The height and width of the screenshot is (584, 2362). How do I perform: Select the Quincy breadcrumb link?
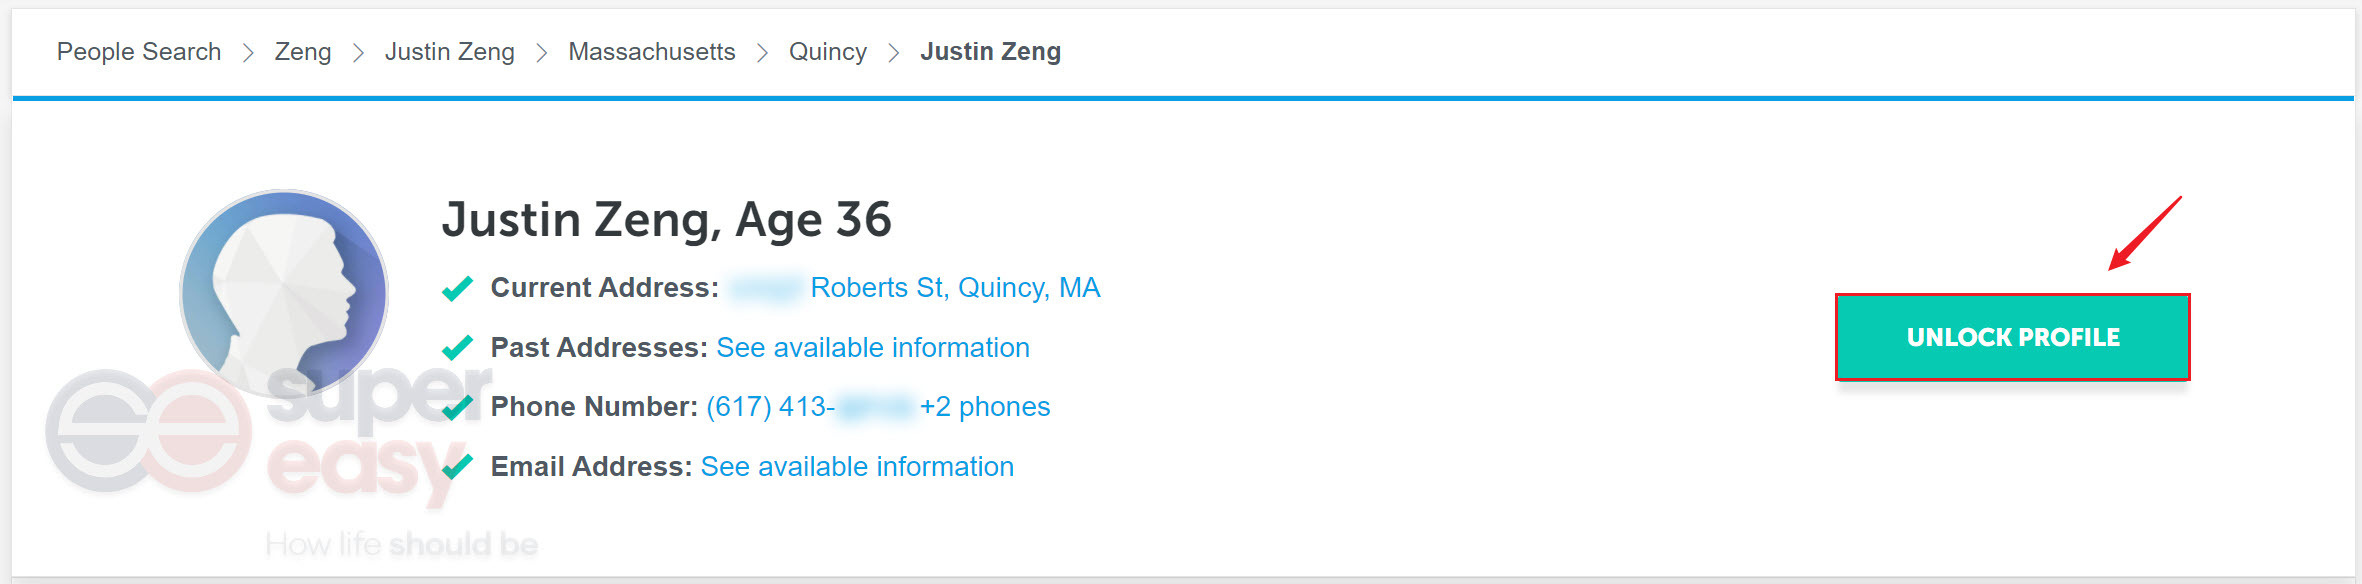coord(828,51)
